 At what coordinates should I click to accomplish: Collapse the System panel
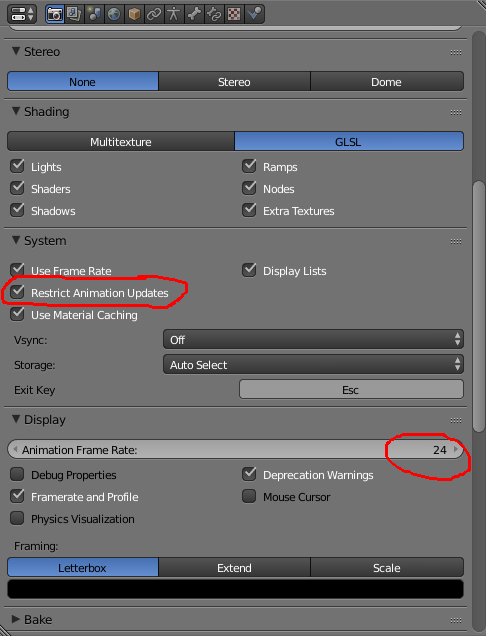[x=16, y=241]
